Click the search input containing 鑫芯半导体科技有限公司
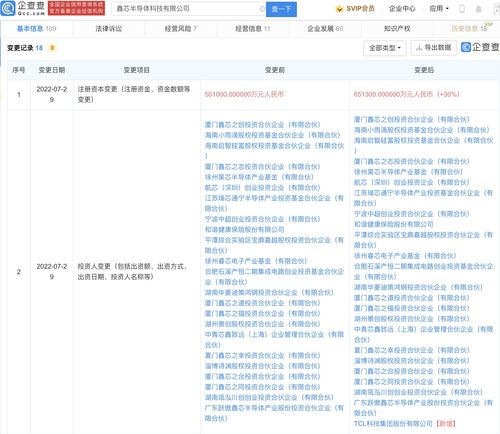 [x=188, y=9]
